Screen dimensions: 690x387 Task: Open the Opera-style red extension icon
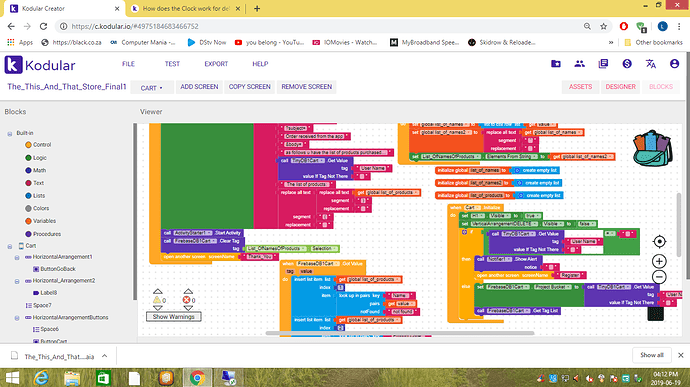(624, 26)
